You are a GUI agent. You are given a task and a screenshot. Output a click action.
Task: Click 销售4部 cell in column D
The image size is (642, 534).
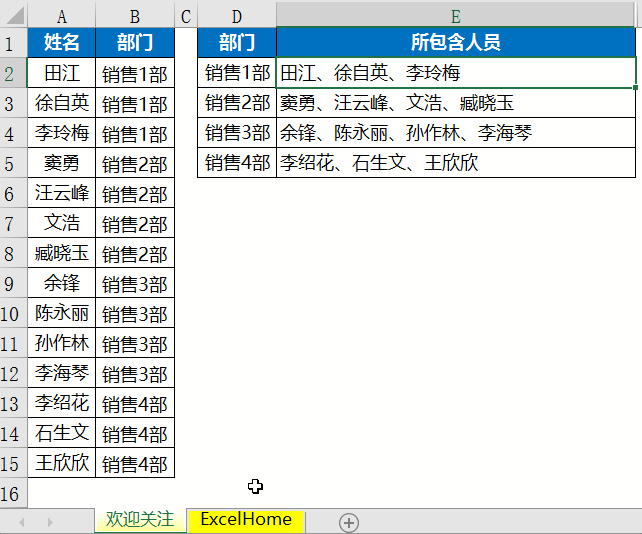pos(237,163)
